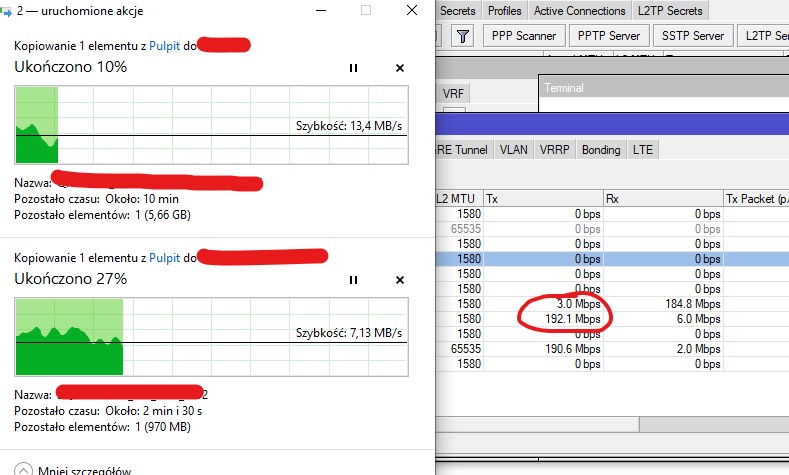This screenshot has width=789, height=475.
Task: Select the row with Tx 190.6 Mbps
Action: (x=612, y=349)
